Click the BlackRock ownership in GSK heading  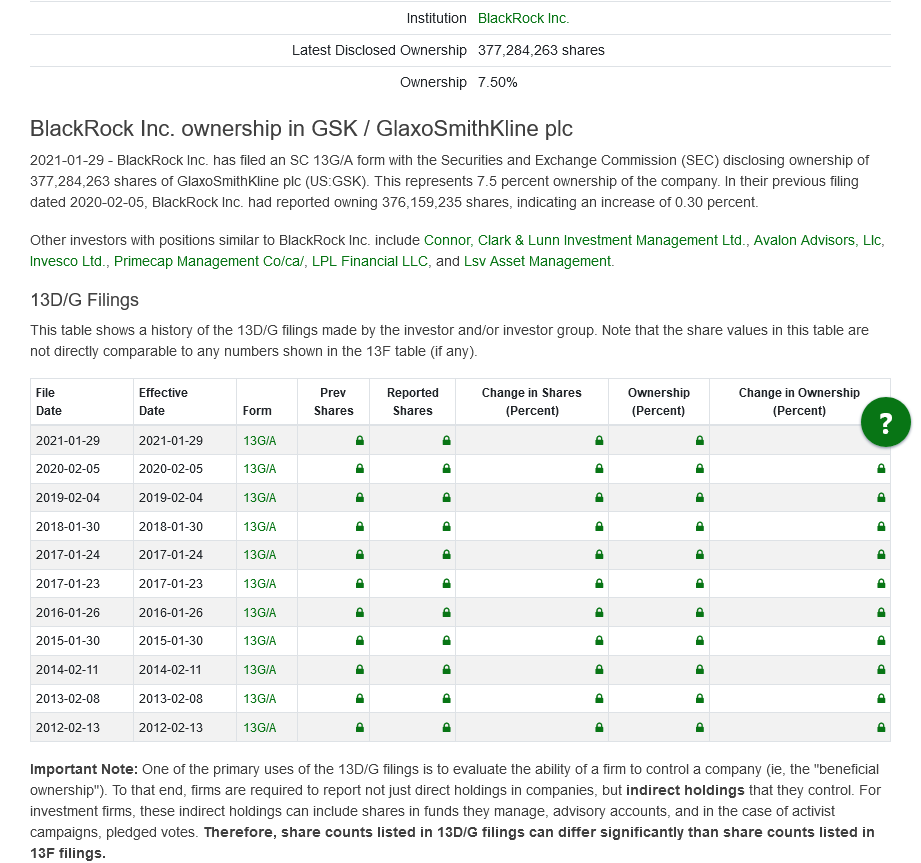[x=301, y=128]
